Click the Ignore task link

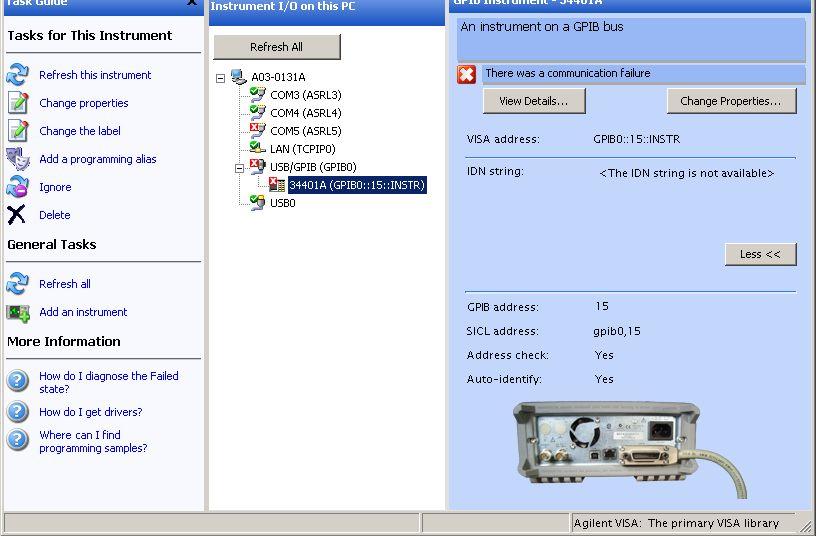coord(55,187)
